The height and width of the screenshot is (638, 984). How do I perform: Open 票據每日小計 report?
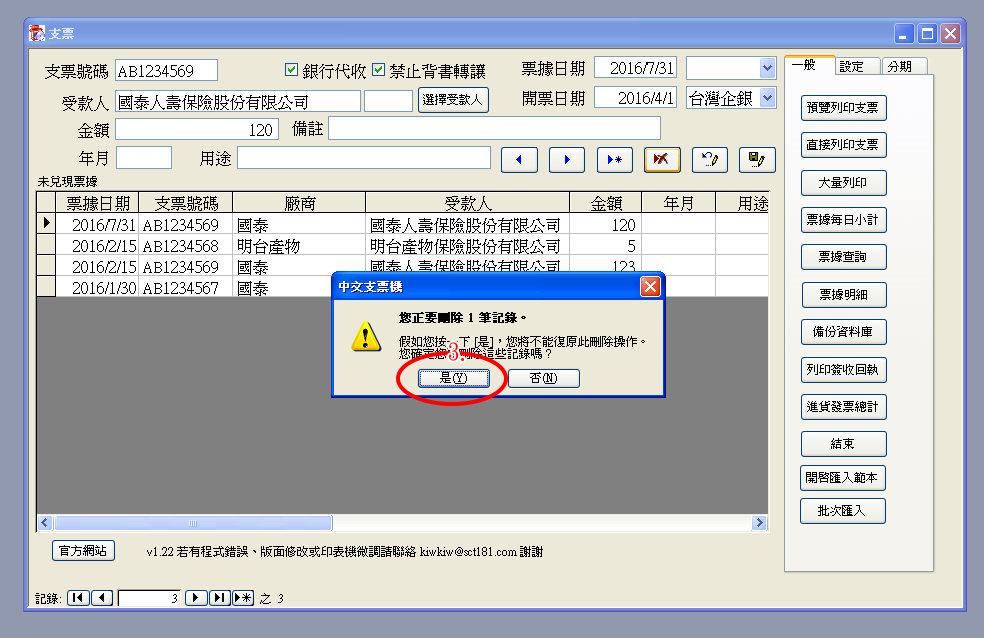(x=843, y=220)
